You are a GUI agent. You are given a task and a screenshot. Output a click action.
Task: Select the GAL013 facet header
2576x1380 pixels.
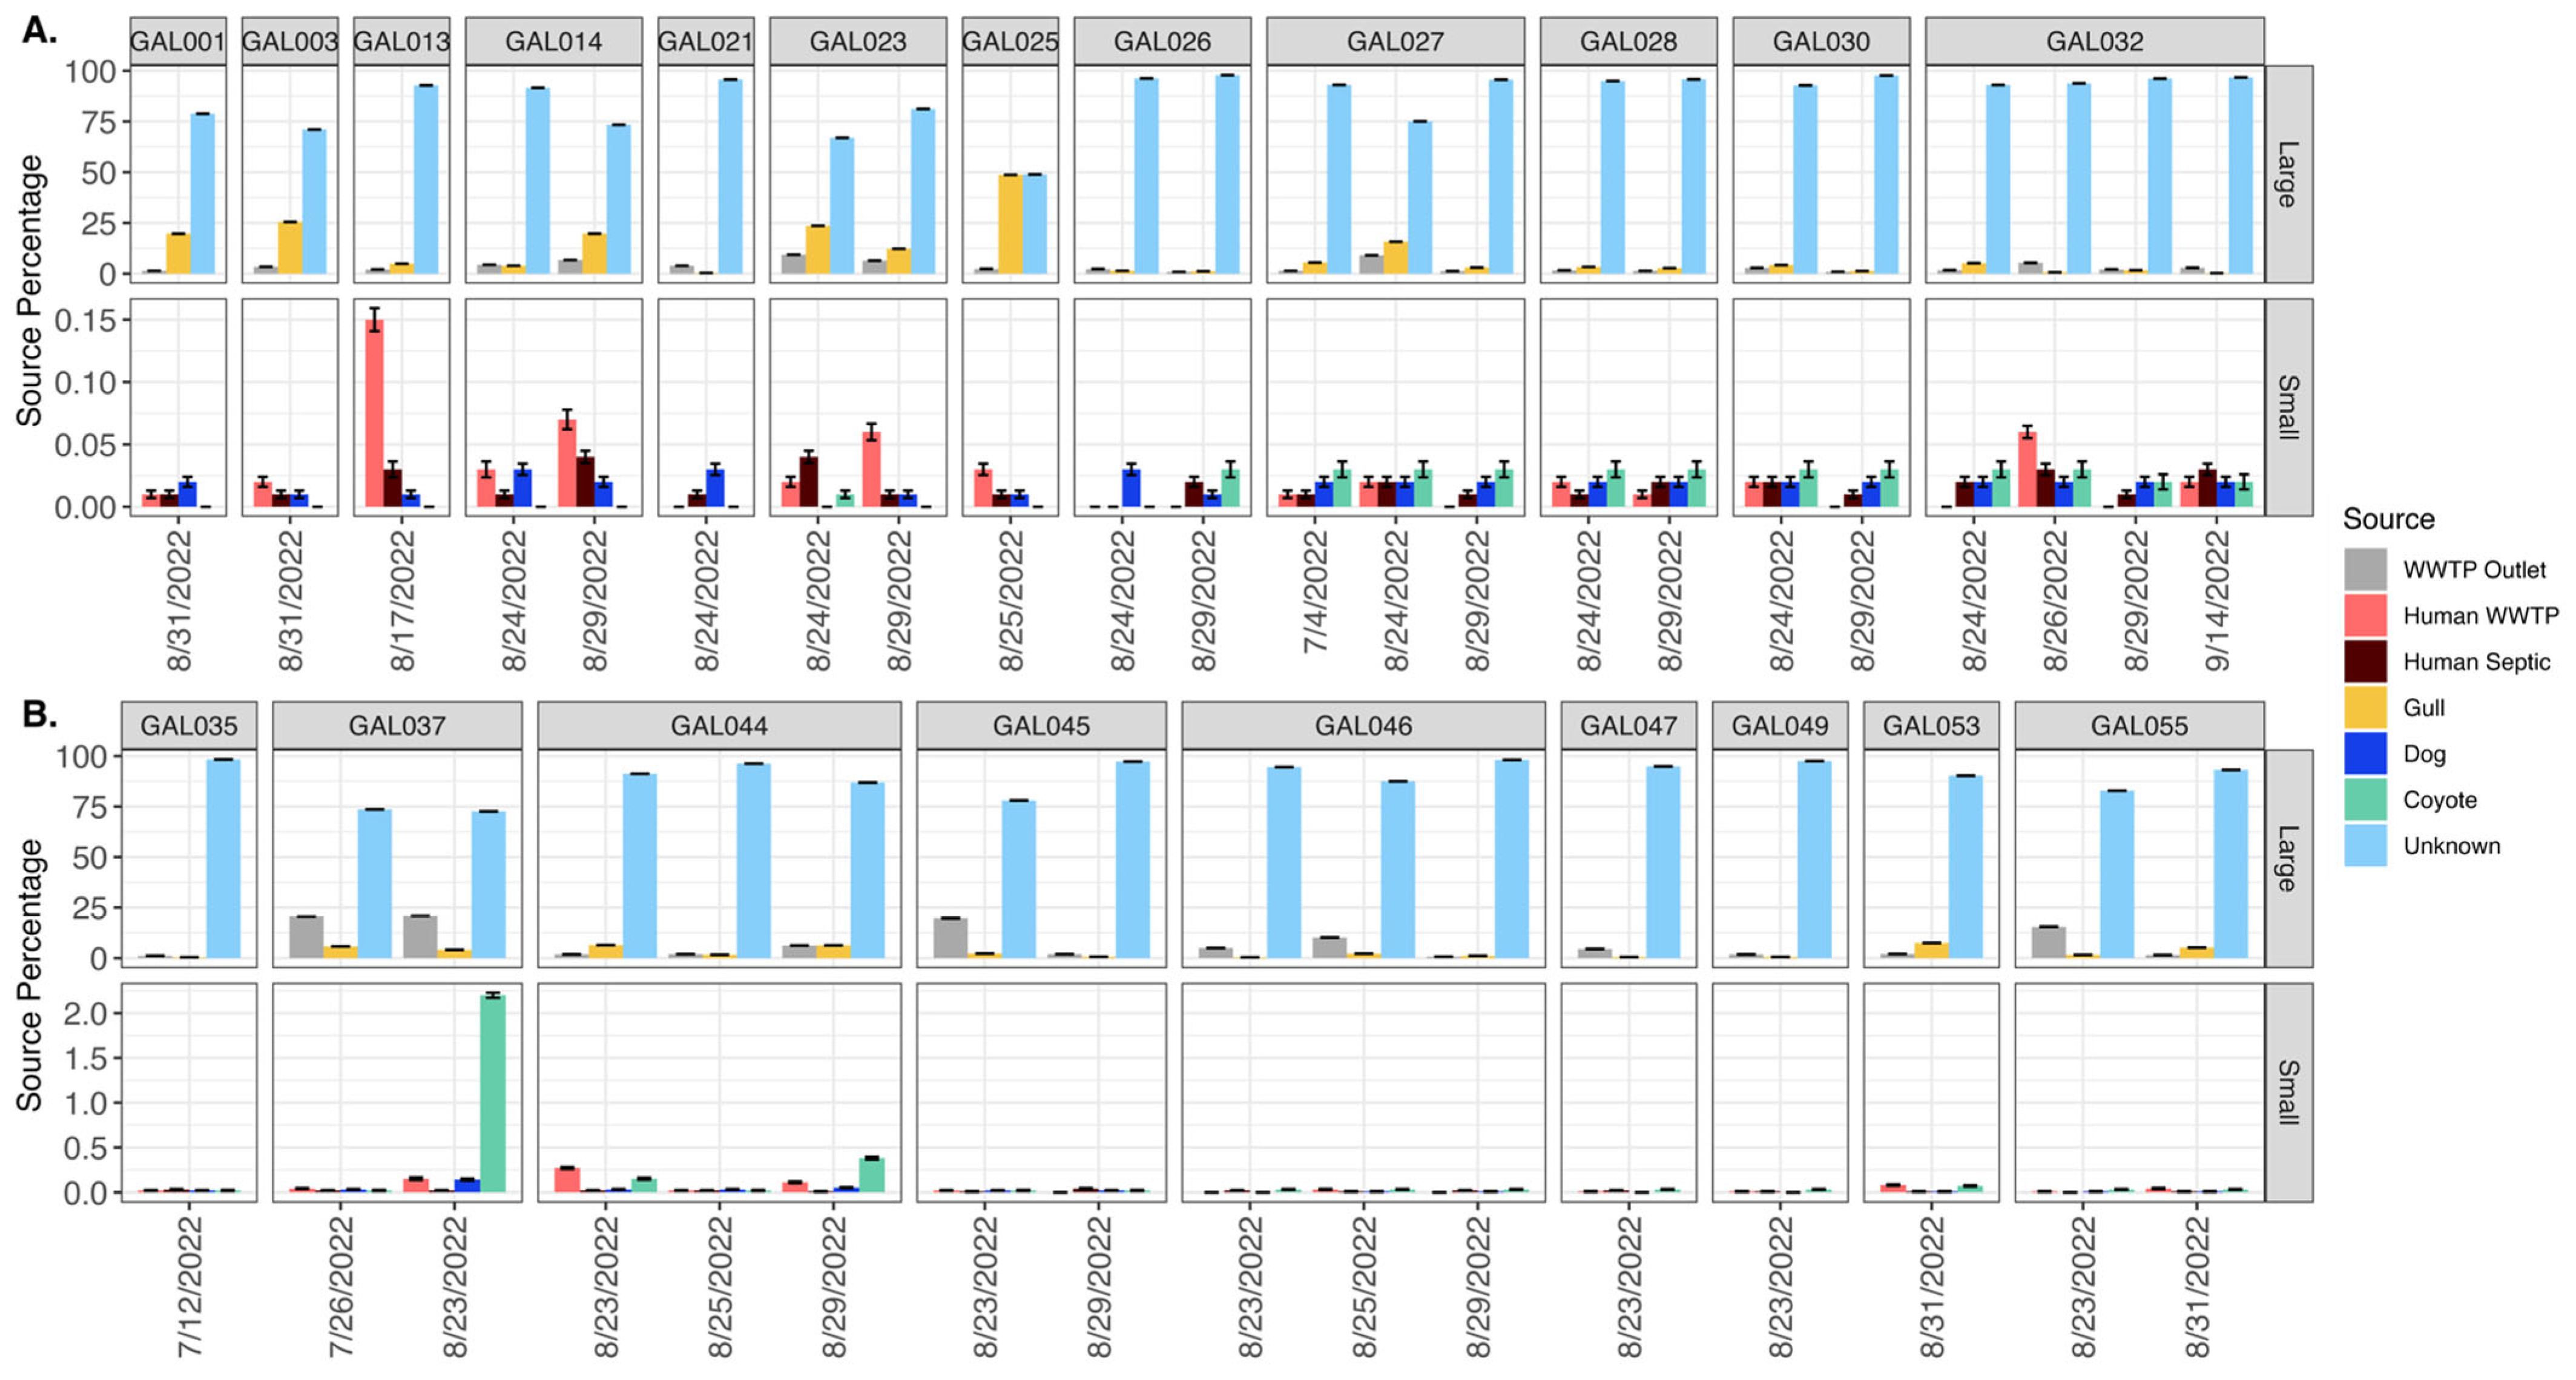402,41
